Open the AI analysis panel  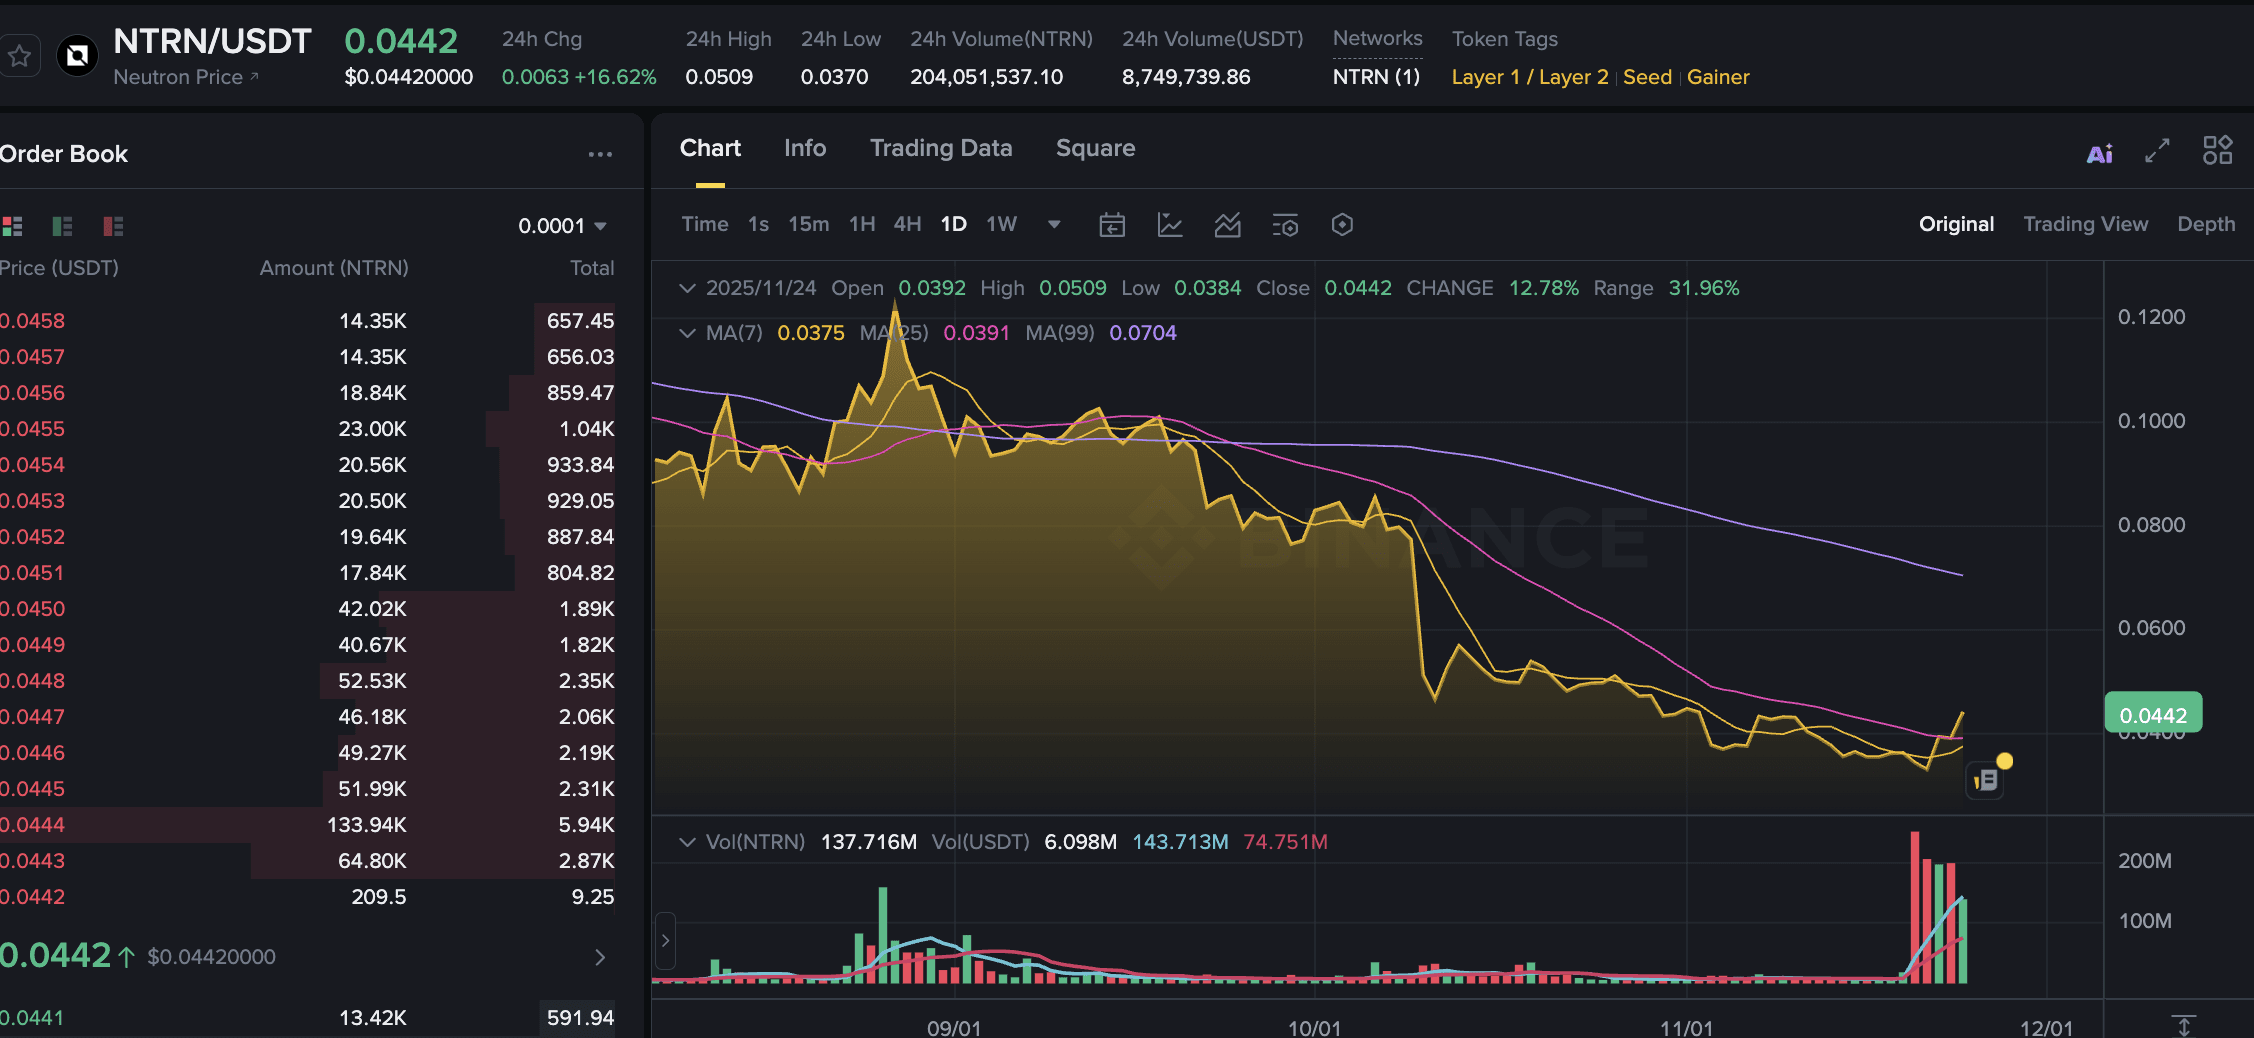click(2099, 151)
